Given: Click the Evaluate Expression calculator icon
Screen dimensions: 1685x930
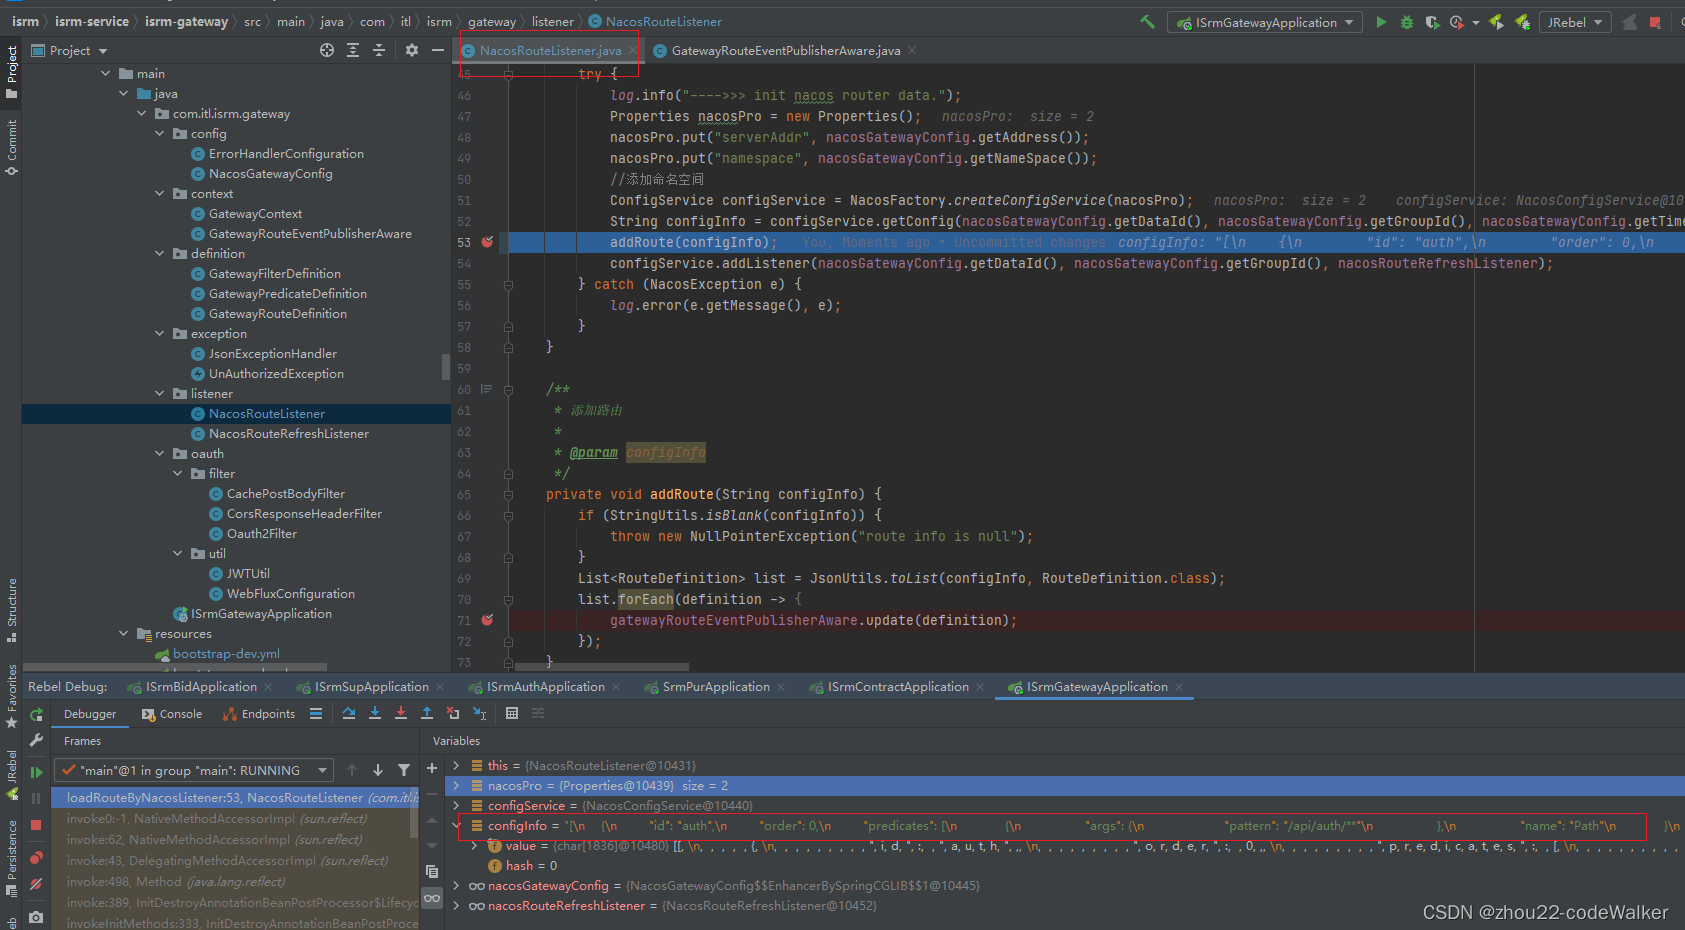Looking at the screenshot, I should [x=512, y=713].
